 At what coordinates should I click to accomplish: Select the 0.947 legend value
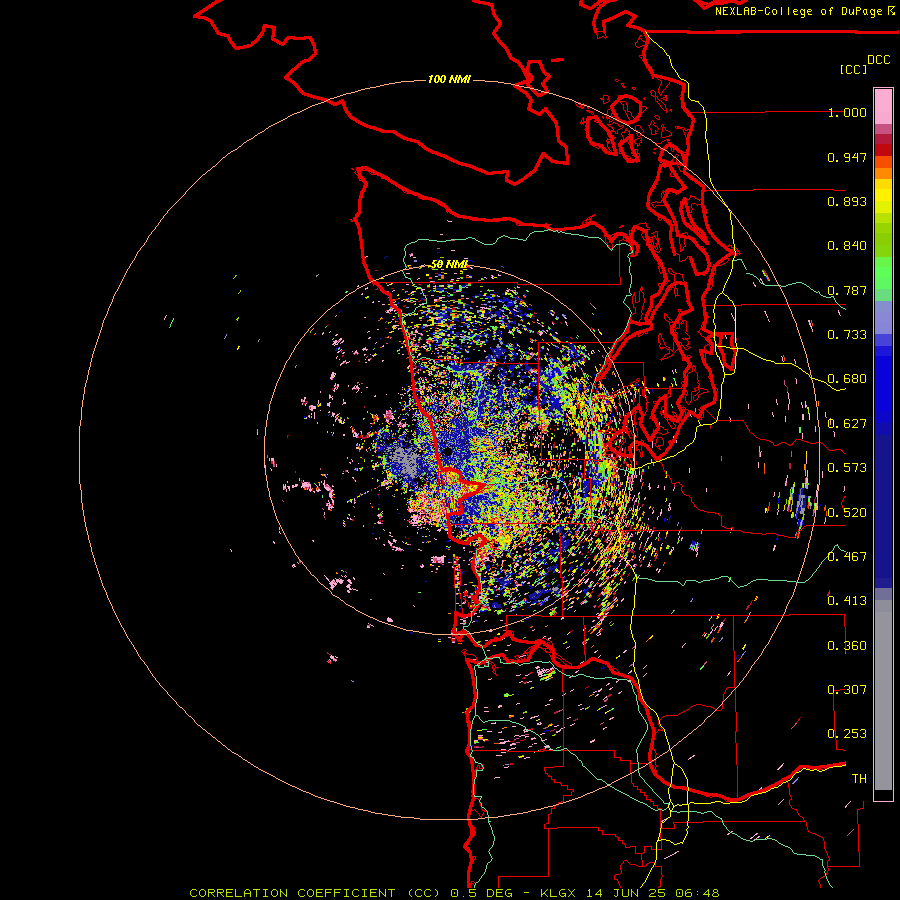pos(847,157)
